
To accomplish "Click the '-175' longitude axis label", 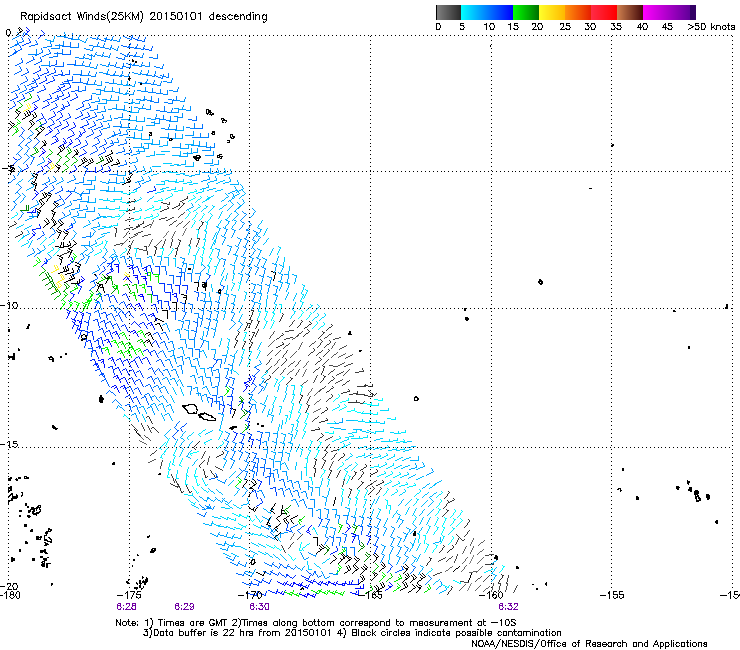I will tap(129, 595).
